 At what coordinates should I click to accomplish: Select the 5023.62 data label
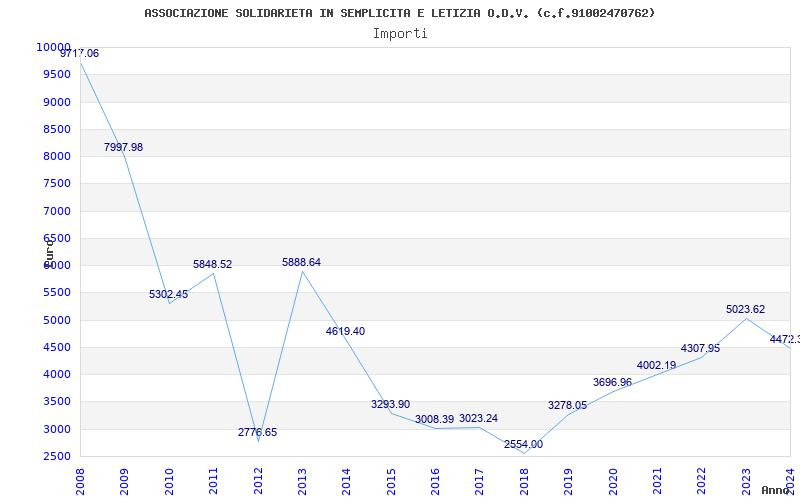pos(745,309)
